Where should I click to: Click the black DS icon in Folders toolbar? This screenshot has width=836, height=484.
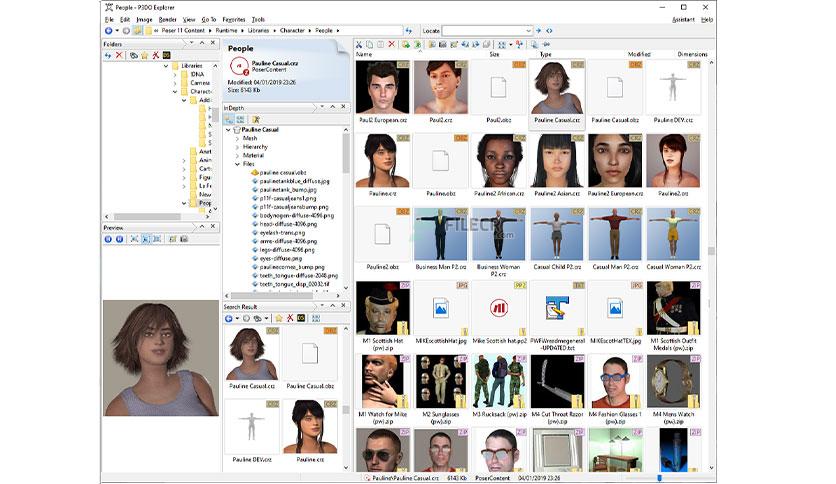pyautogui.click(x=166, y=55)
